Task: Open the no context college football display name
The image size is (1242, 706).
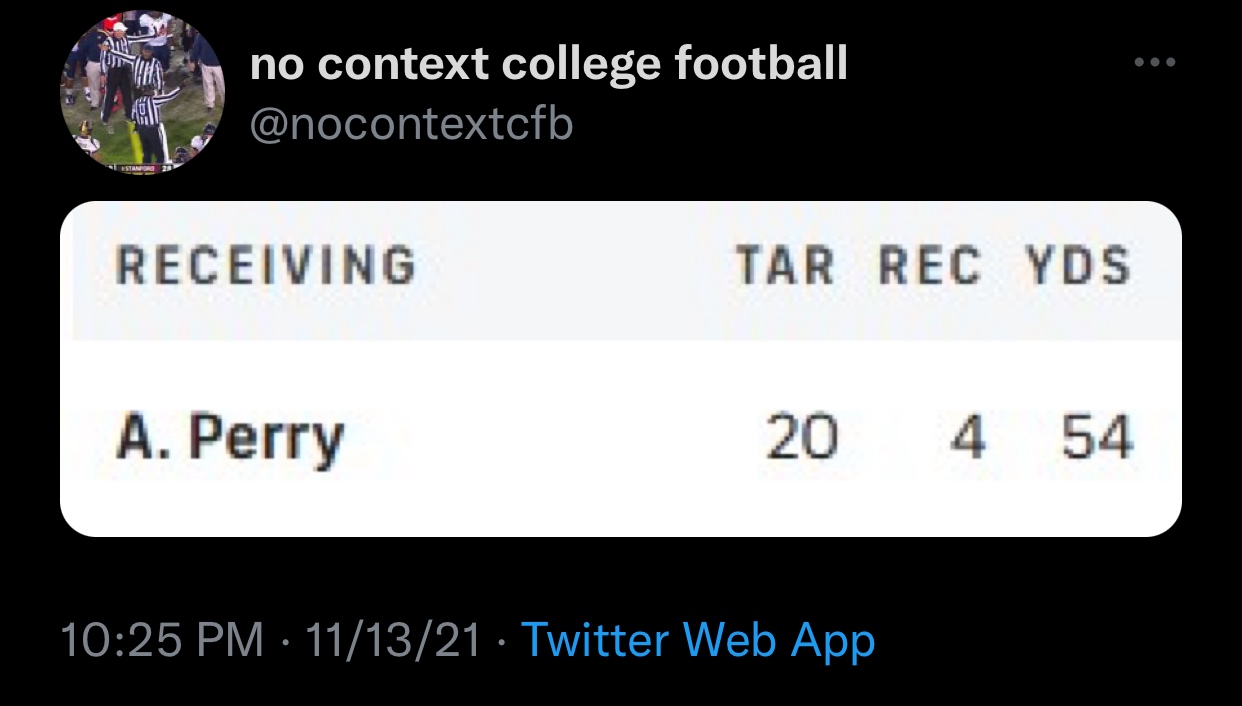Action: (549, 65)
